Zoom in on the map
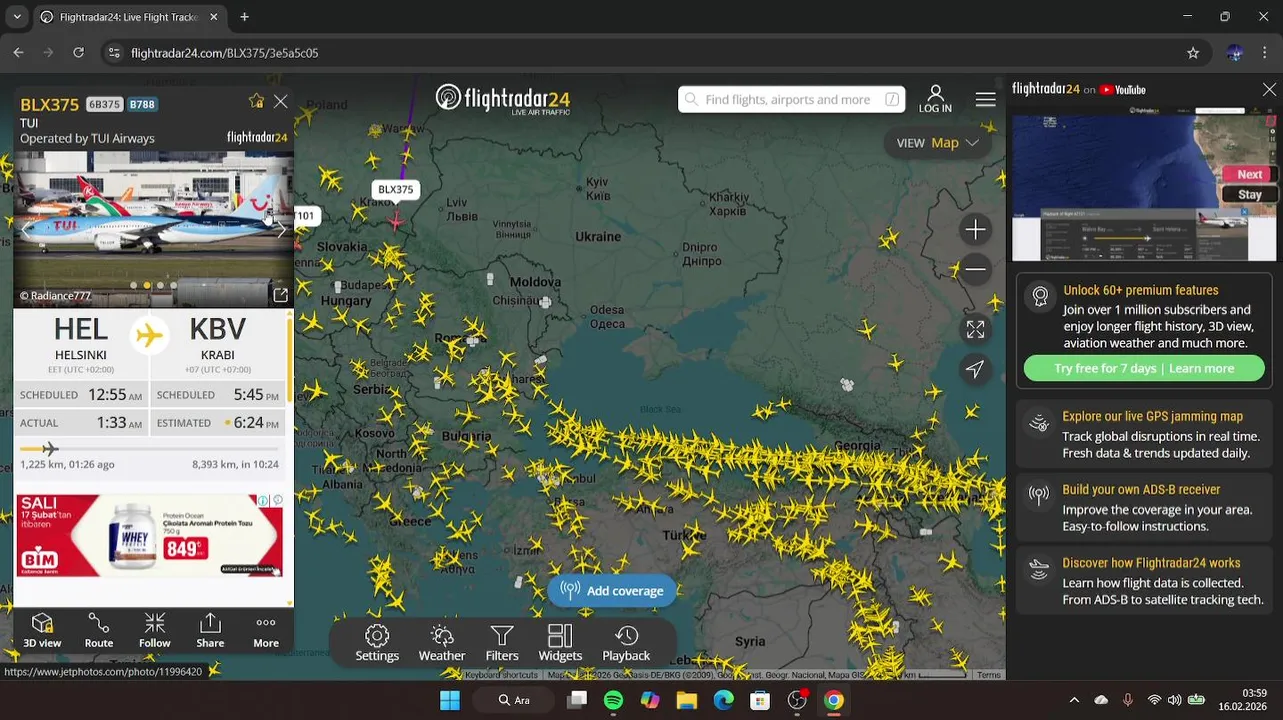Viewport: 1283px width, 720px height. tap(975, 229)
